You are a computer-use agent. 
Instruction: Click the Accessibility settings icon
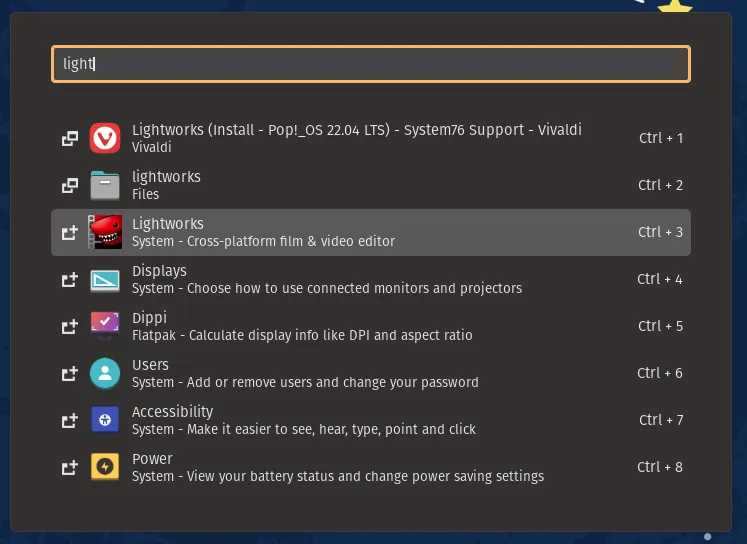tap(105, 420)
